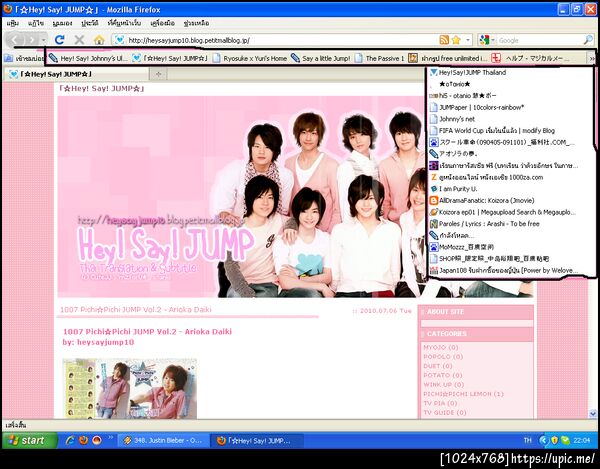Open the เครื่องมือ tools menu

click(162, 23)
